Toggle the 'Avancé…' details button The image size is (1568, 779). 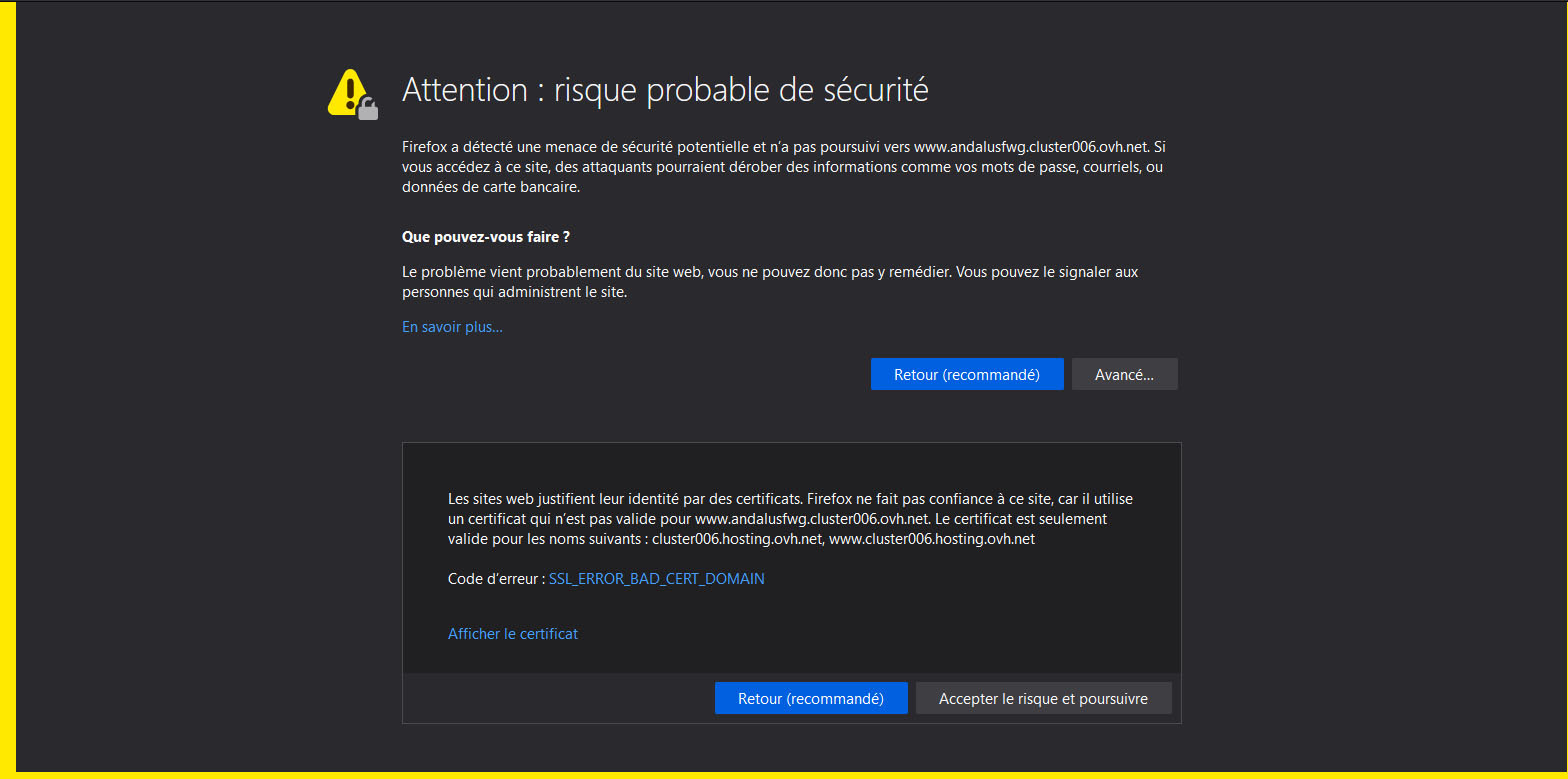pyautogui.click(x=1124, y=374)
